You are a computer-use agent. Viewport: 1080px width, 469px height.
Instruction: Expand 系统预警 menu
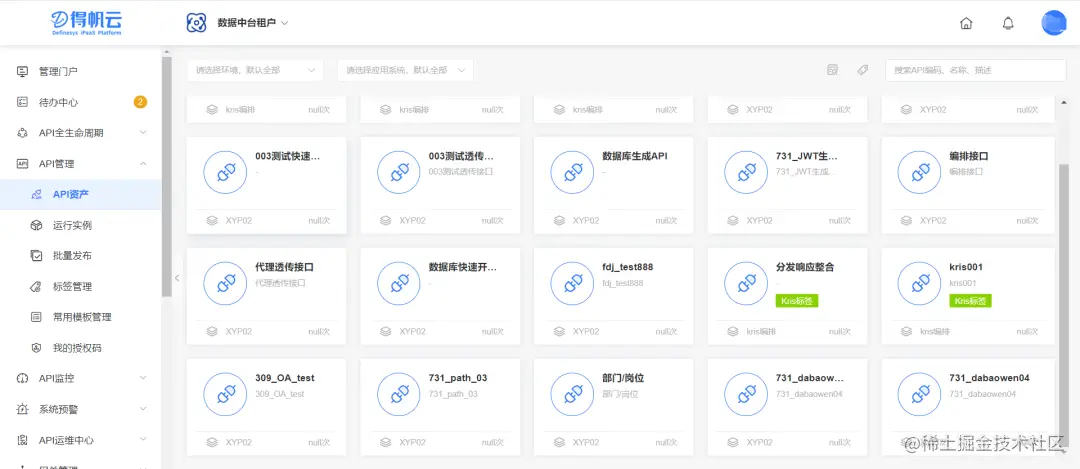click(143, 409)
